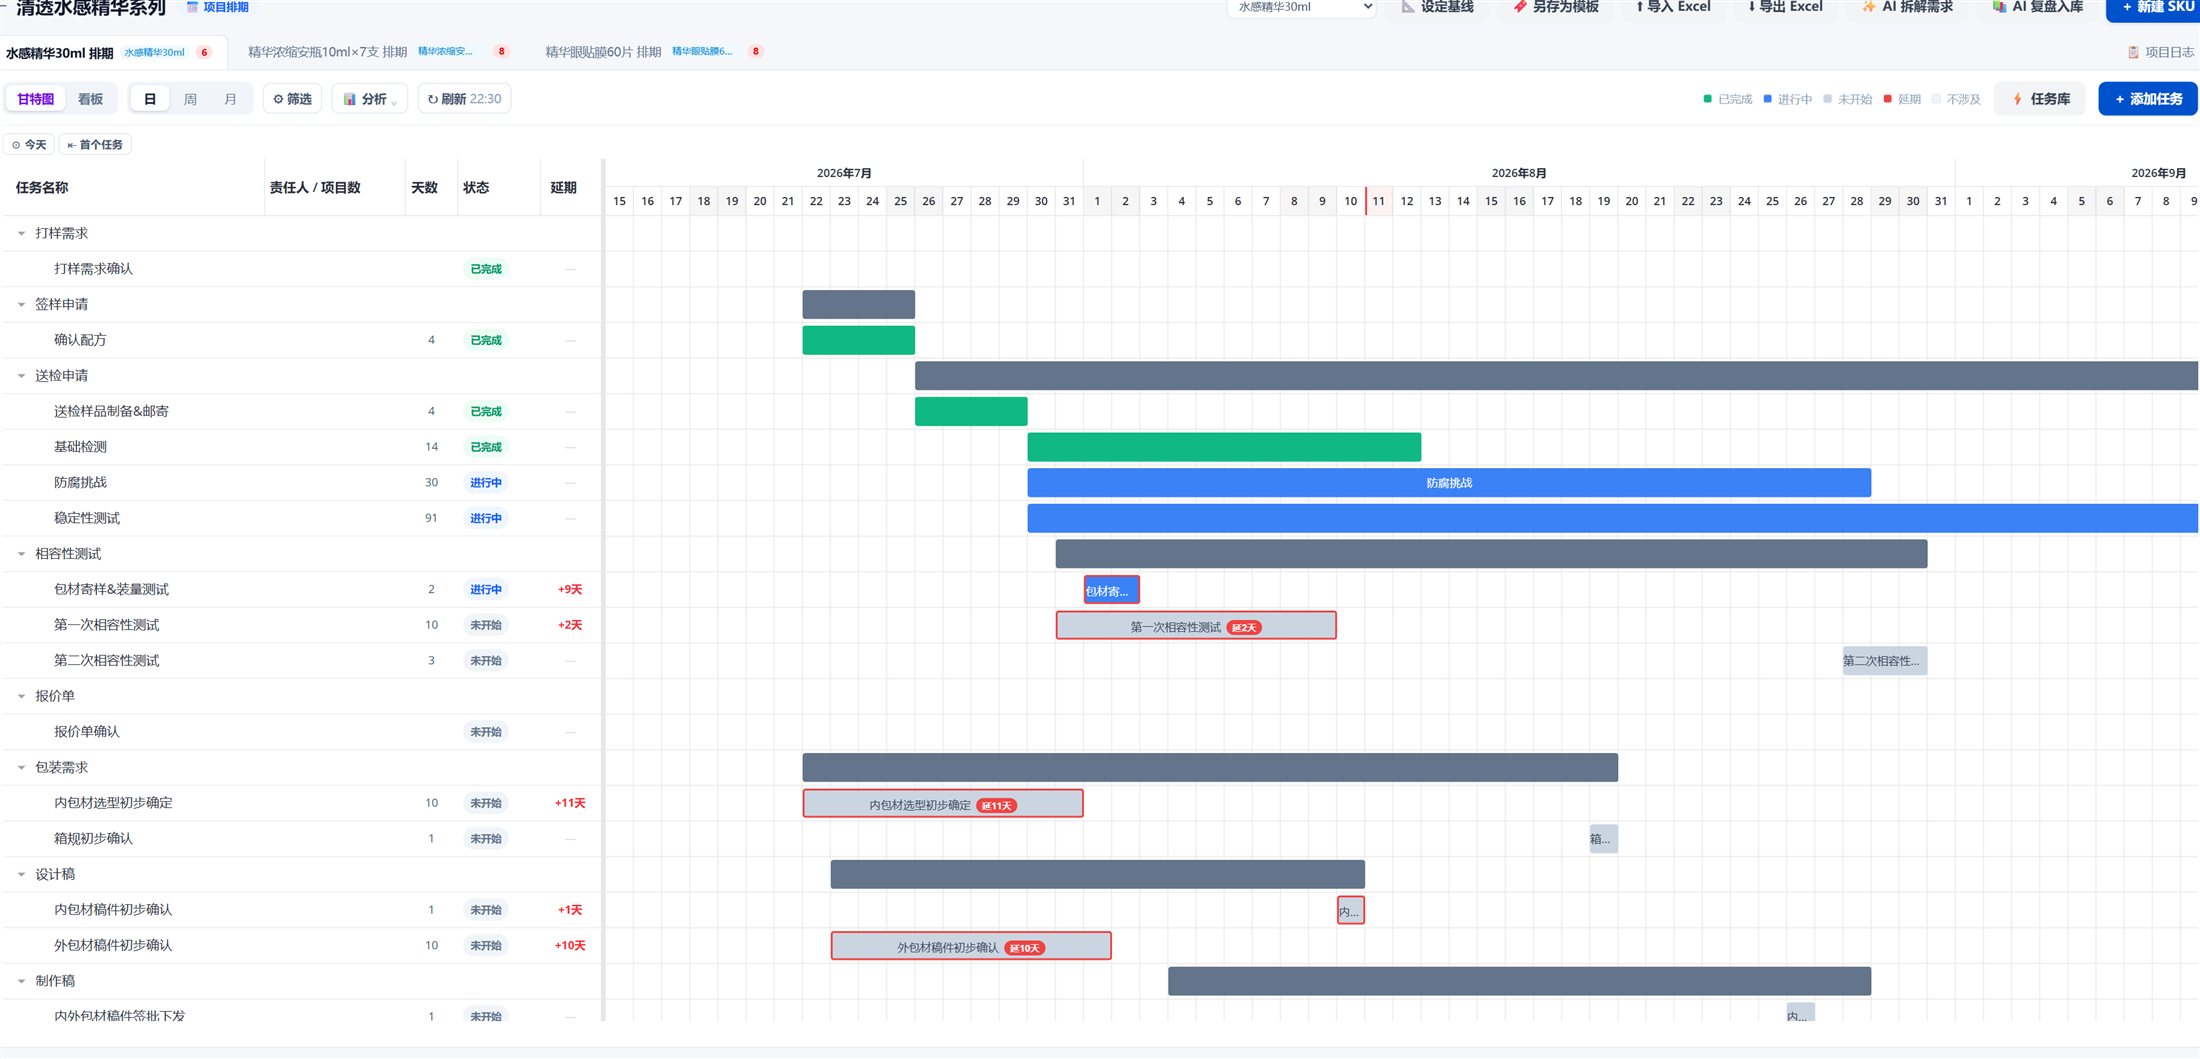Open the 水感精华30ml SKU dropdown
The image size is (2200, 1059).
coord(1302,7)
